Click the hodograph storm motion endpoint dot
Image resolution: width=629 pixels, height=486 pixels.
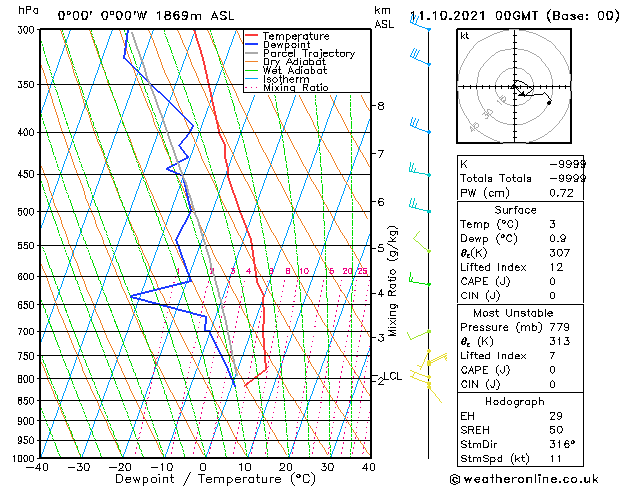coord(549,103)
